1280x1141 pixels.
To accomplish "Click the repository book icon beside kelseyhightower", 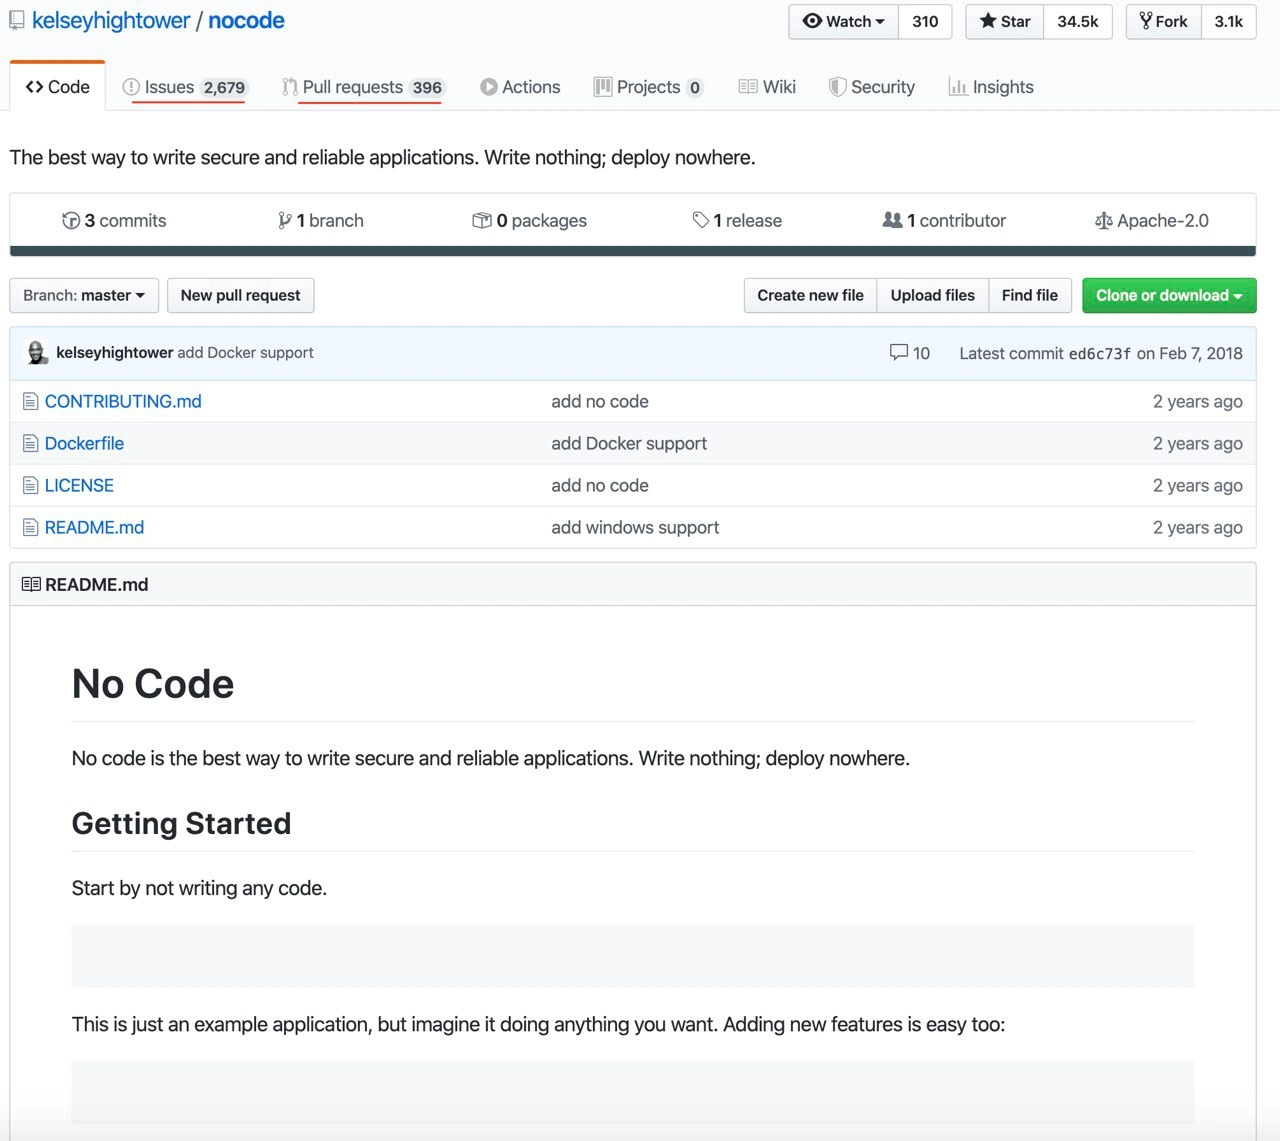I will click(x=17, y=20).
